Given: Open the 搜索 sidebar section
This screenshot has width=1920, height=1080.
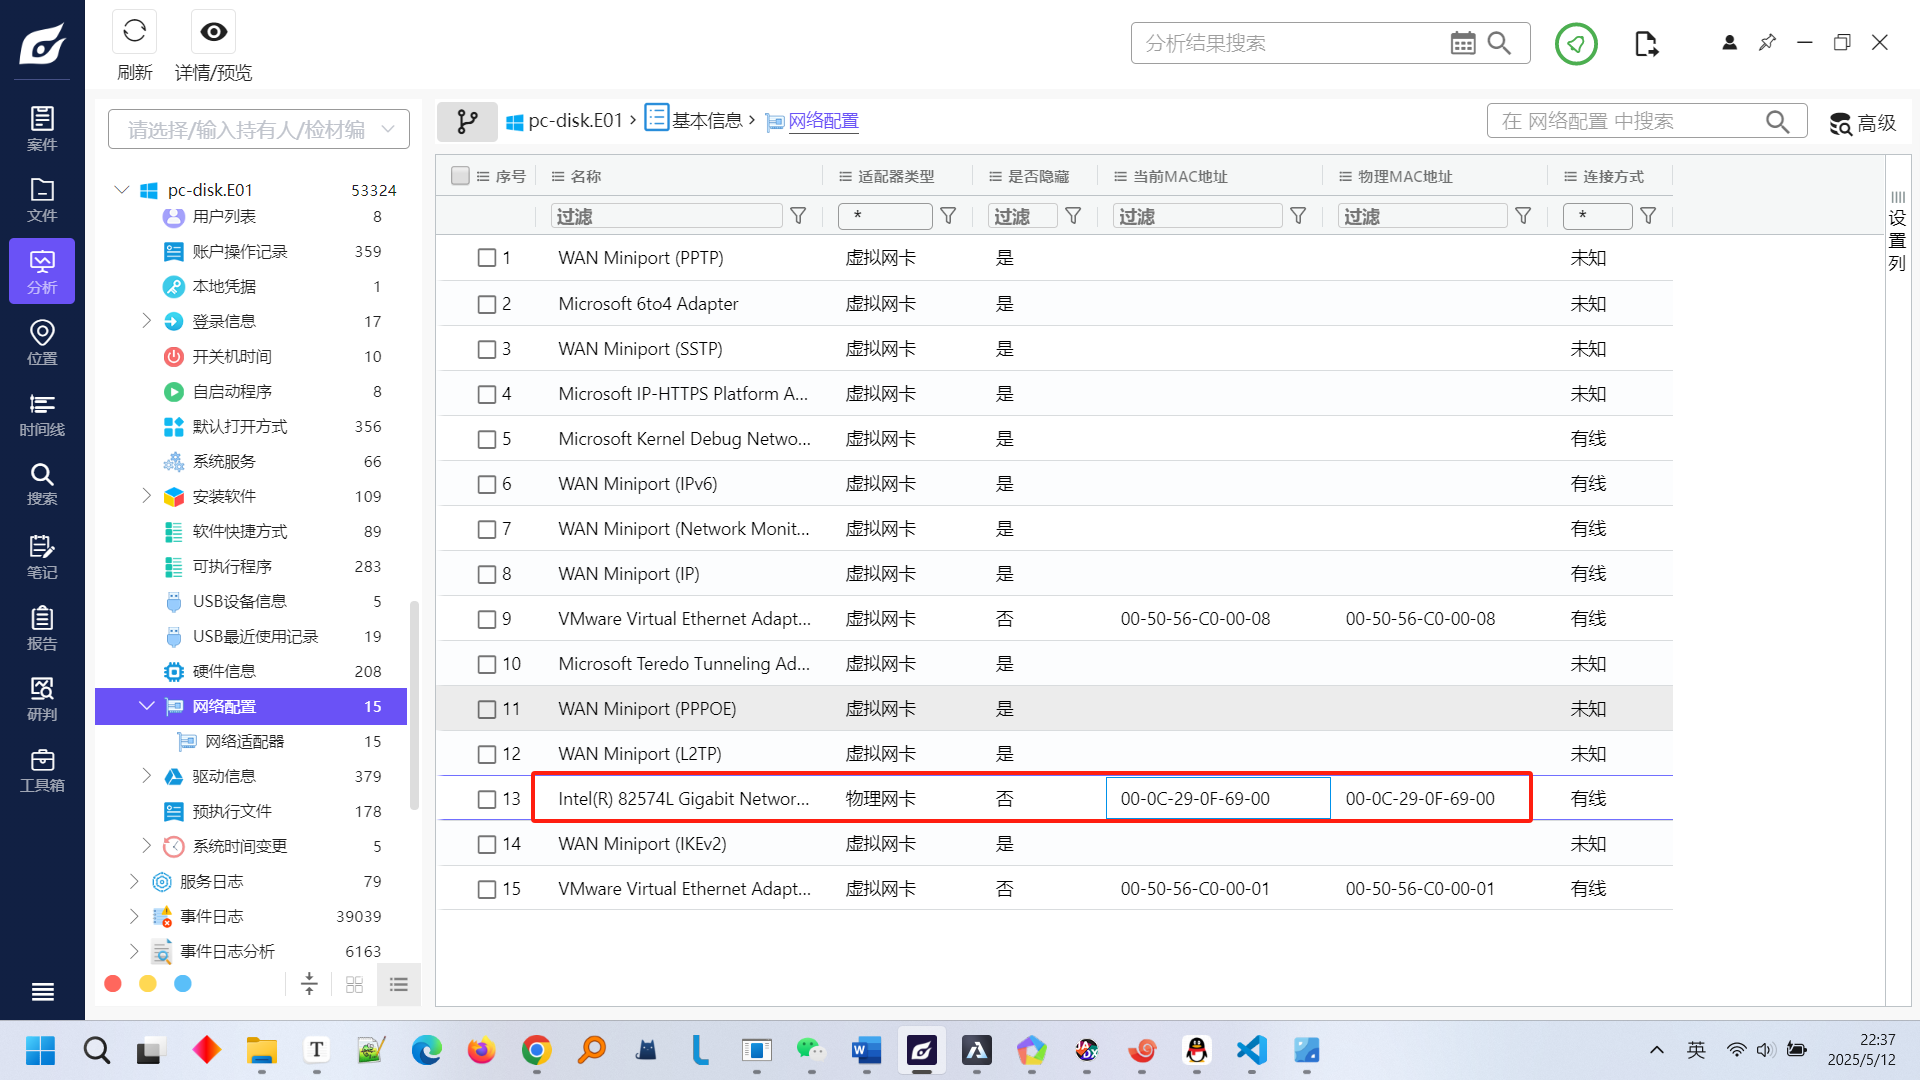Looking at the screenshot, I should click(42, 484).
